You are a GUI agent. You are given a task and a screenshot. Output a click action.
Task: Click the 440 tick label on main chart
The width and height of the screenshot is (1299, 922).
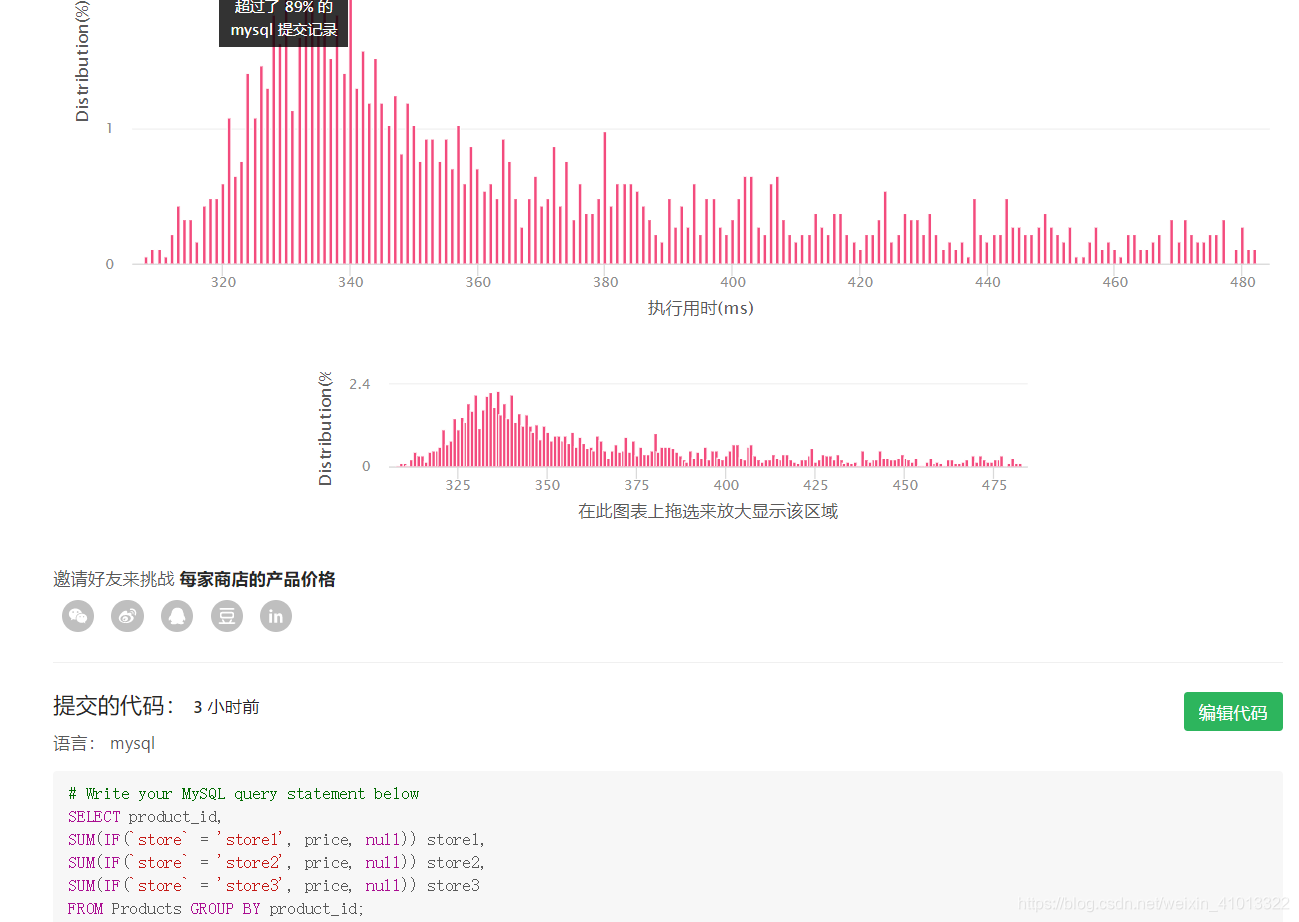(x=988, y=282)
